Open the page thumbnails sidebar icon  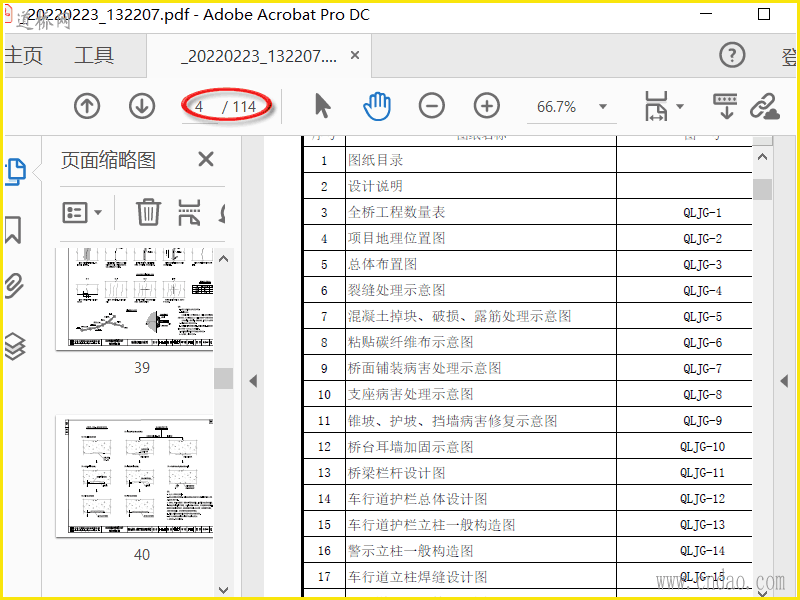pyautogui.click(x=15, y=172)
